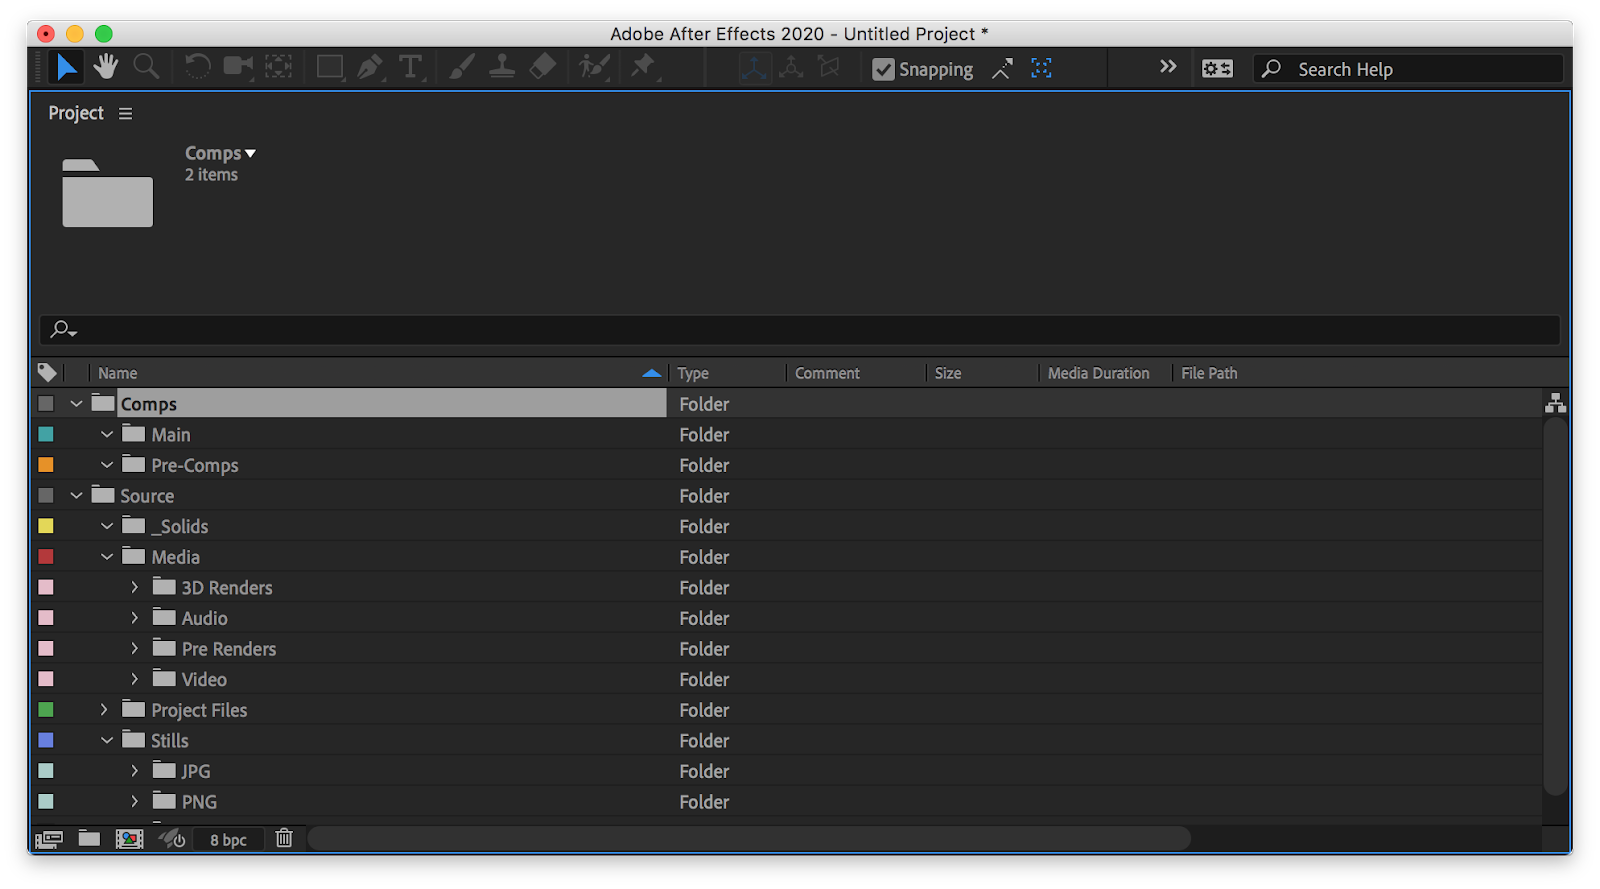
Task: Delete selected item with trash icon
Action: [x=284, y=838]
